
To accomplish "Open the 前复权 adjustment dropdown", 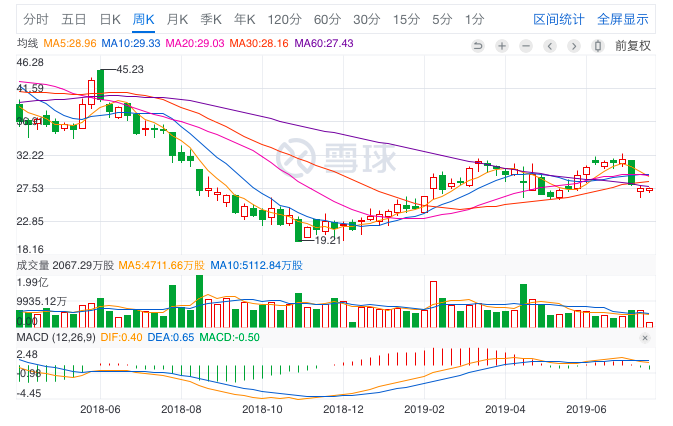I will pyautogui.click(x=633, y=45).
